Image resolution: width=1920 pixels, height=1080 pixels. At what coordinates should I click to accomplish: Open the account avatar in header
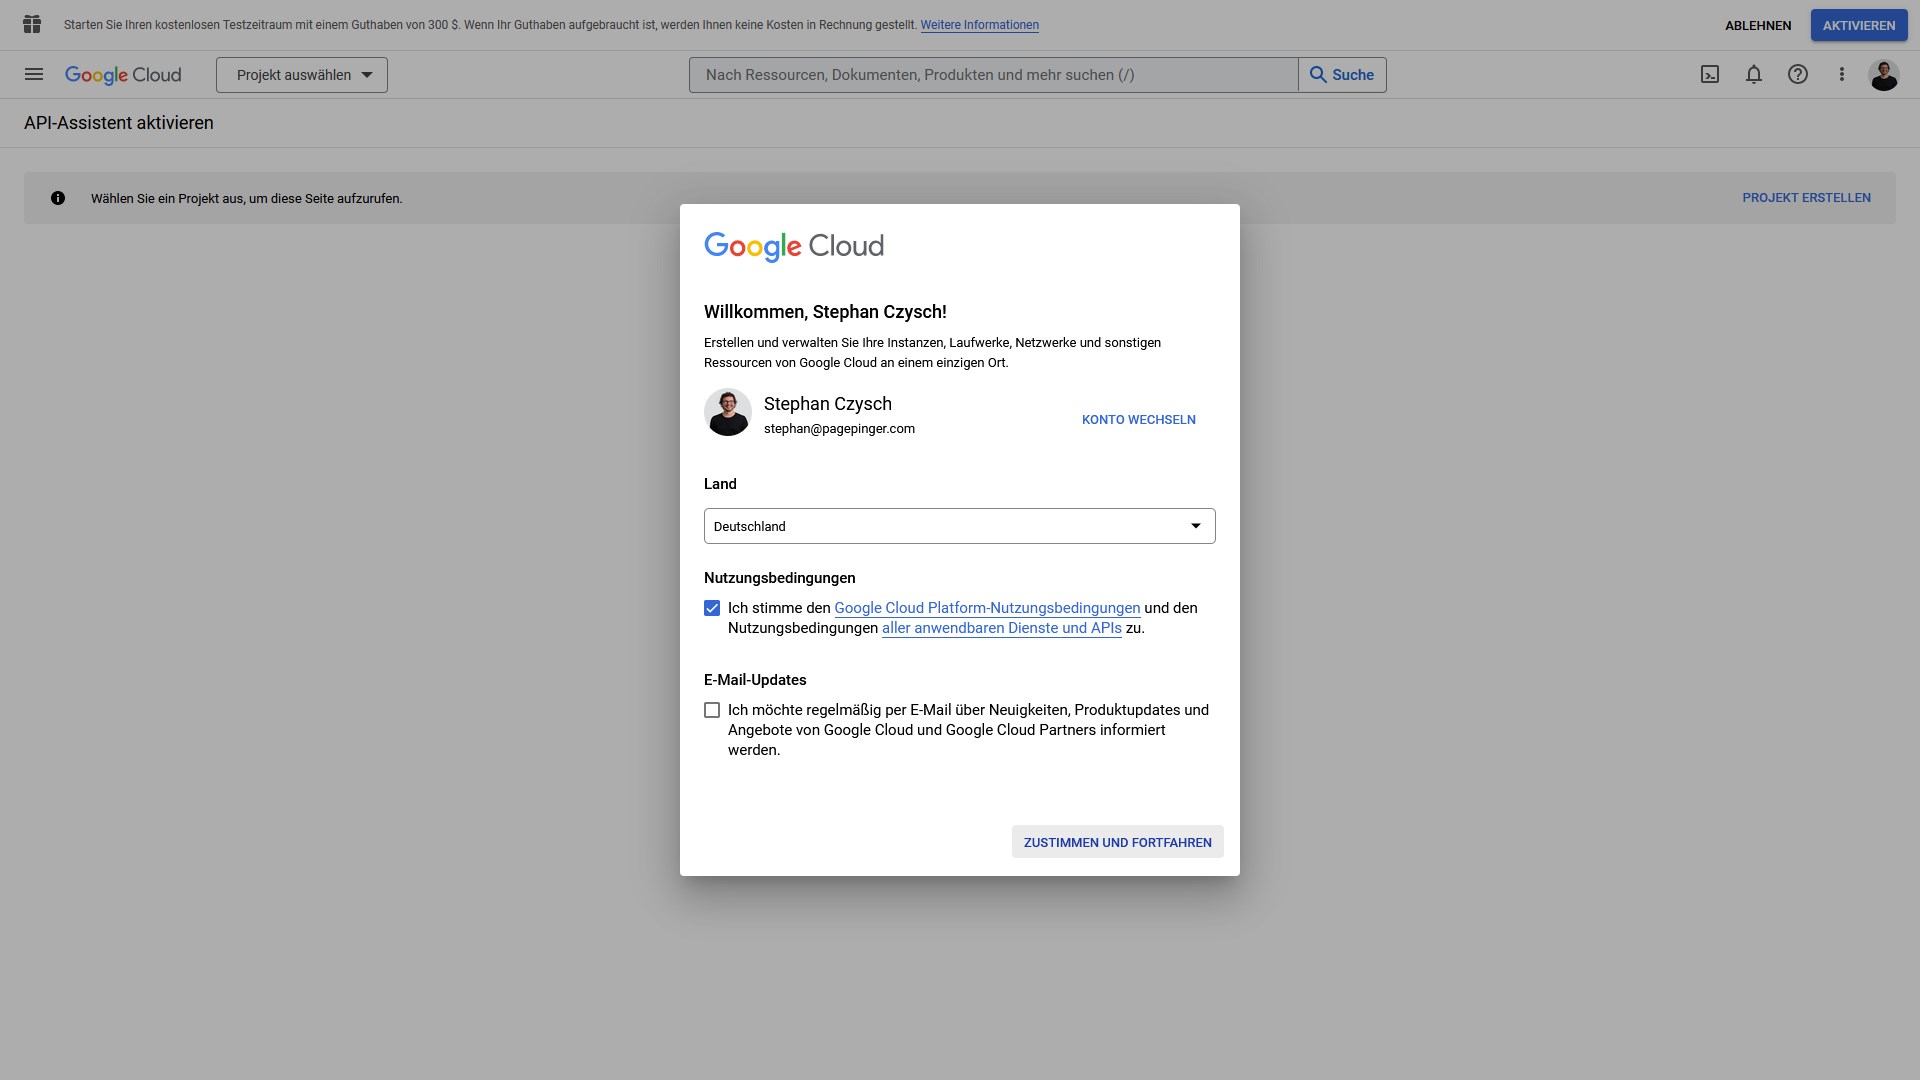(1884, 75)
